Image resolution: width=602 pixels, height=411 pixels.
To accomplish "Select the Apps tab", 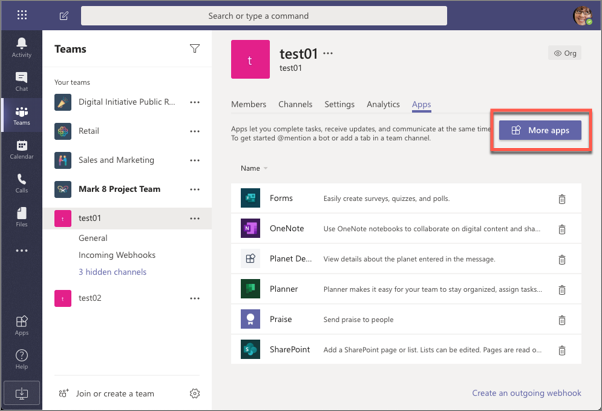I will click(x=421, y=104).
